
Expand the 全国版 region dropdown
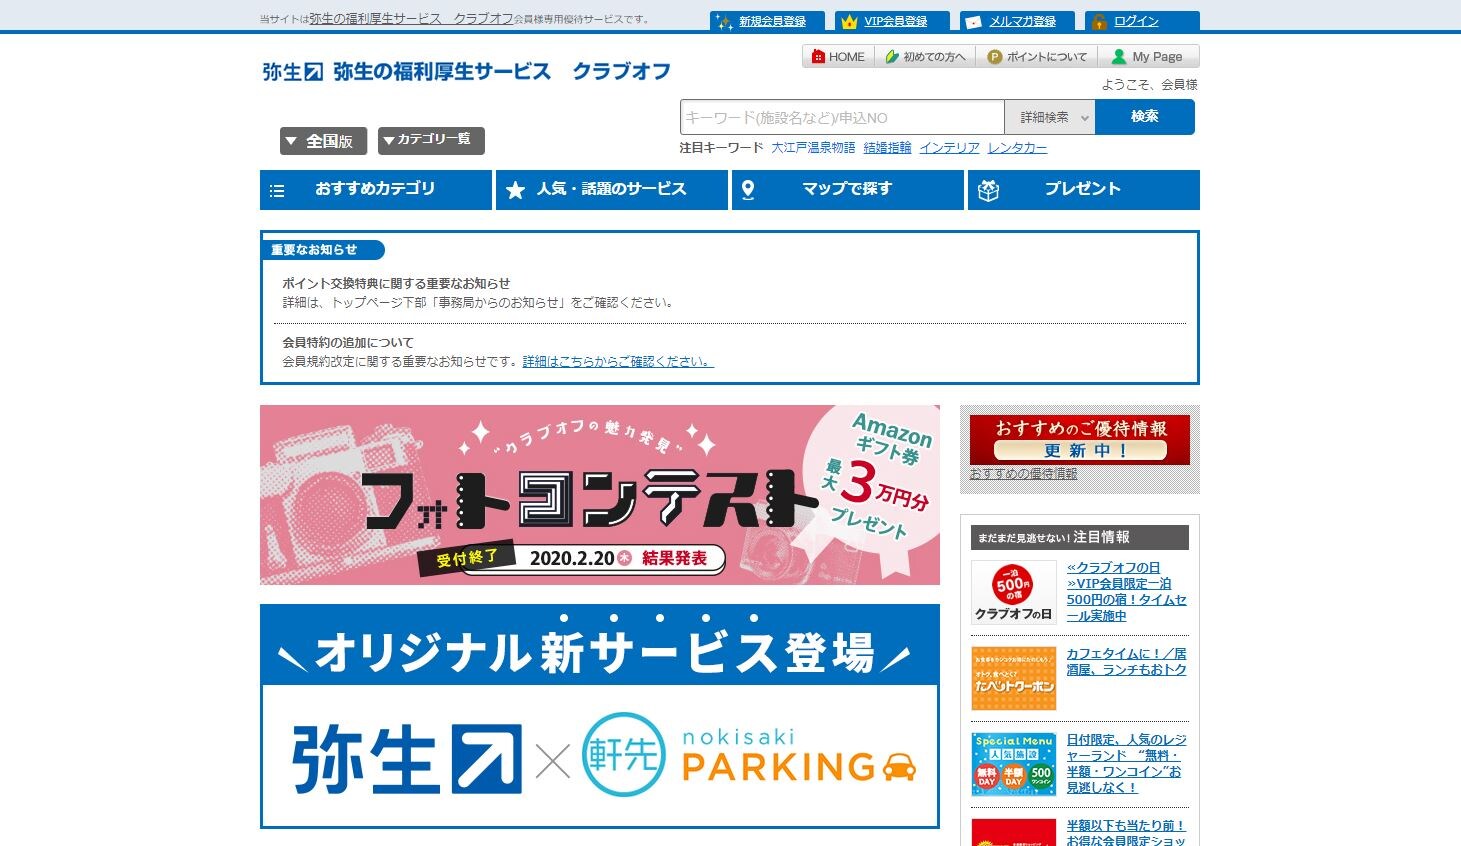(x=323, y=141)
